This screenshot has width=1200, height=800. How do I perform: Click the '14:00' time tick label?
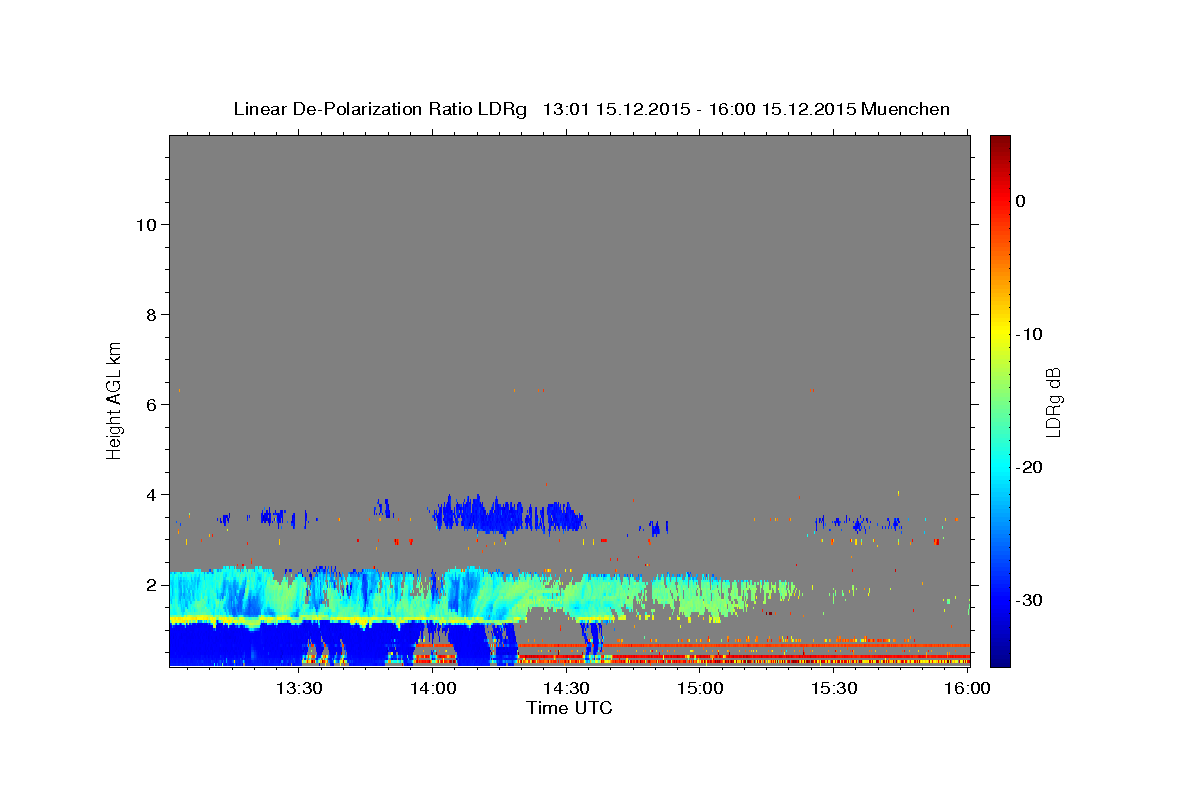click(432, 688)
